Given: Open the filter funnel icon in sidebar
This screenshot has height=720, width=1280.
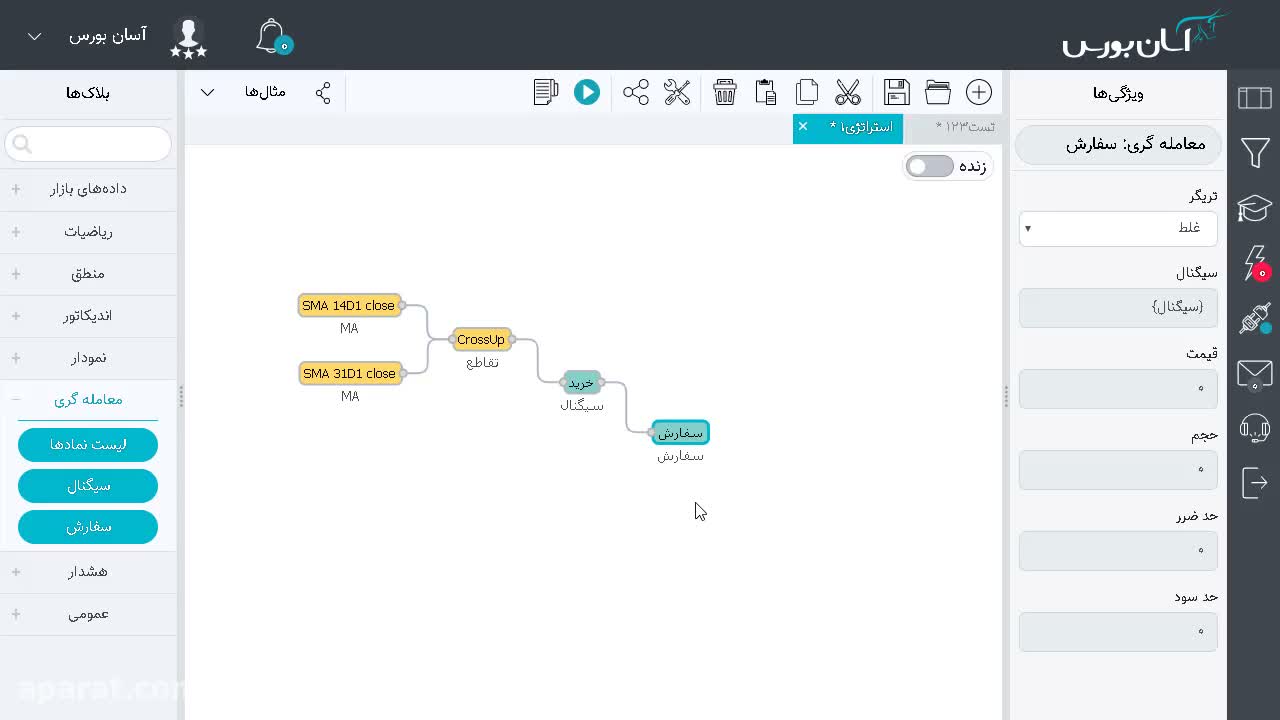Looking at the screenshot, I should (1254, 152).
